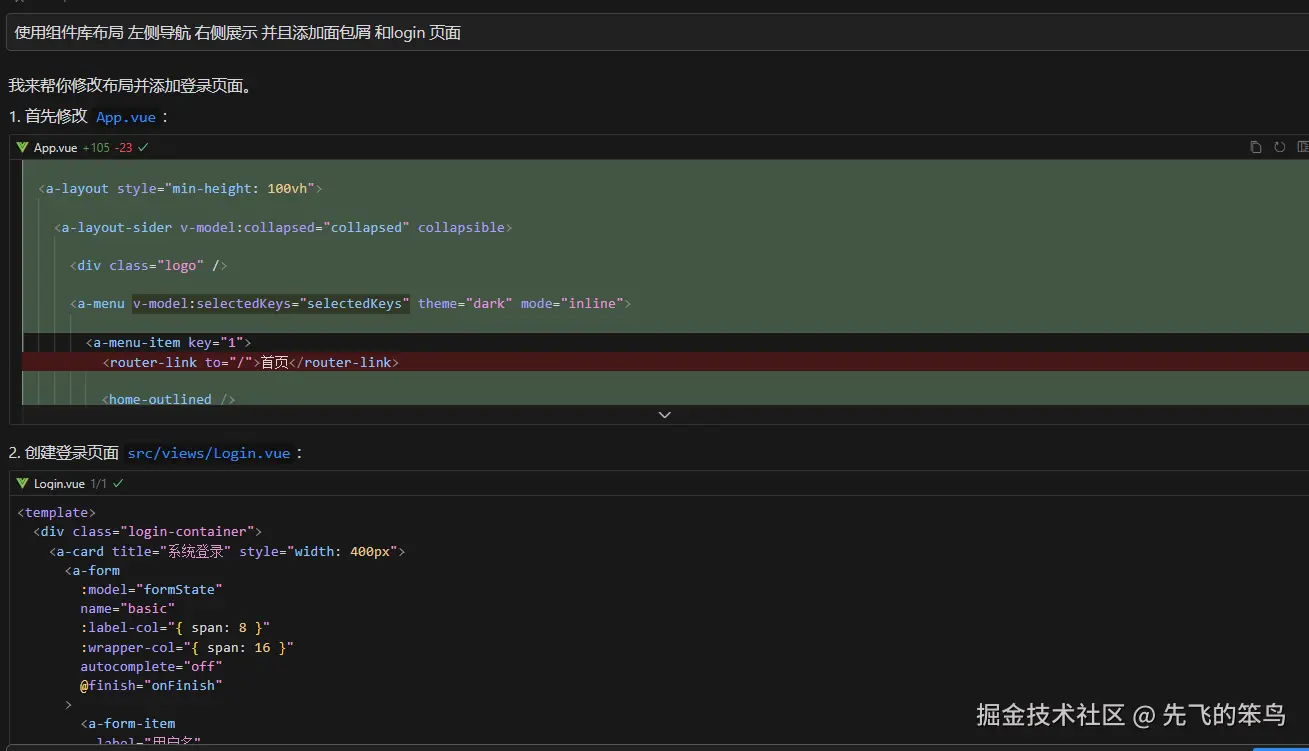Image resolution: width=1309 pixels, height=751 pixels.
Task: Copy the App.vue code block
Action: pos(1255,147)
